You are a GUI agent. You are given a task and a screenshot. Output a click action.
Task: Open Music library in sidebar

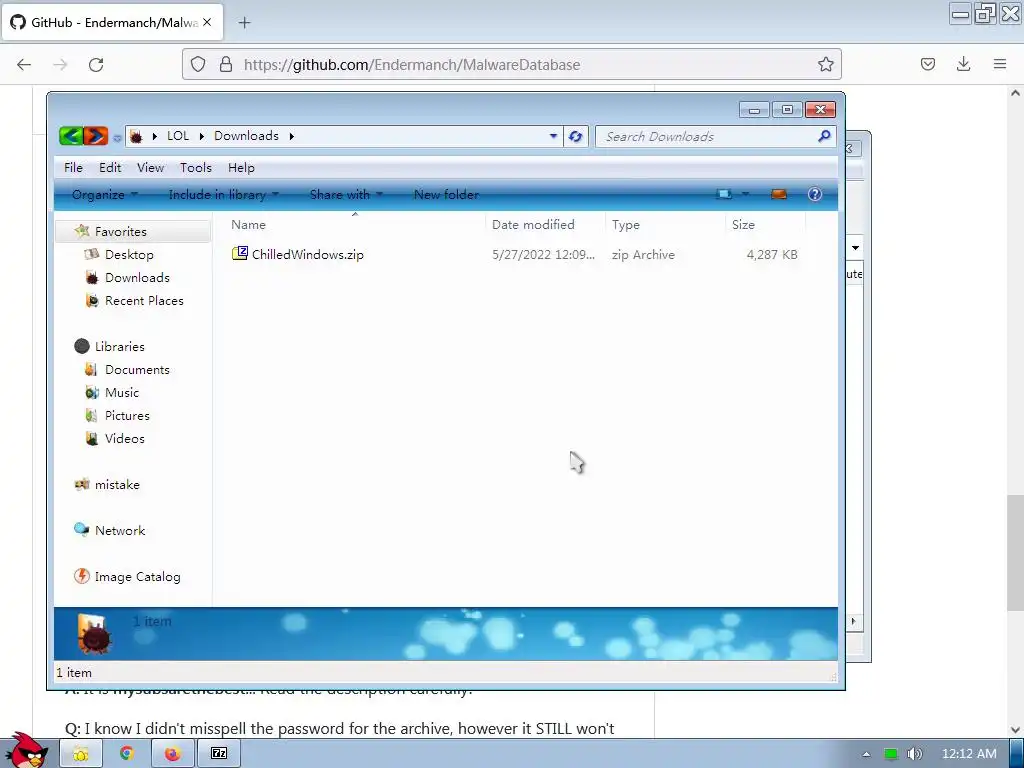[122, 392]
